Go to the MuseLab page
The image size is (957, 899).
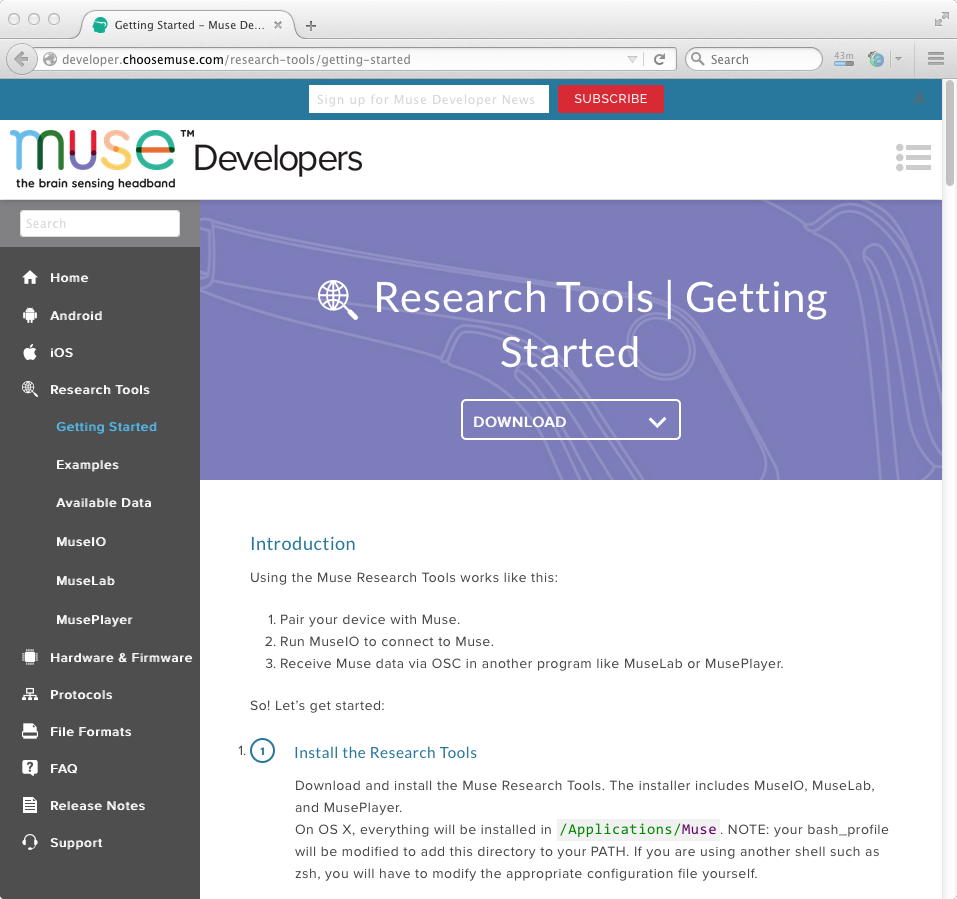(x=85, y=580)
